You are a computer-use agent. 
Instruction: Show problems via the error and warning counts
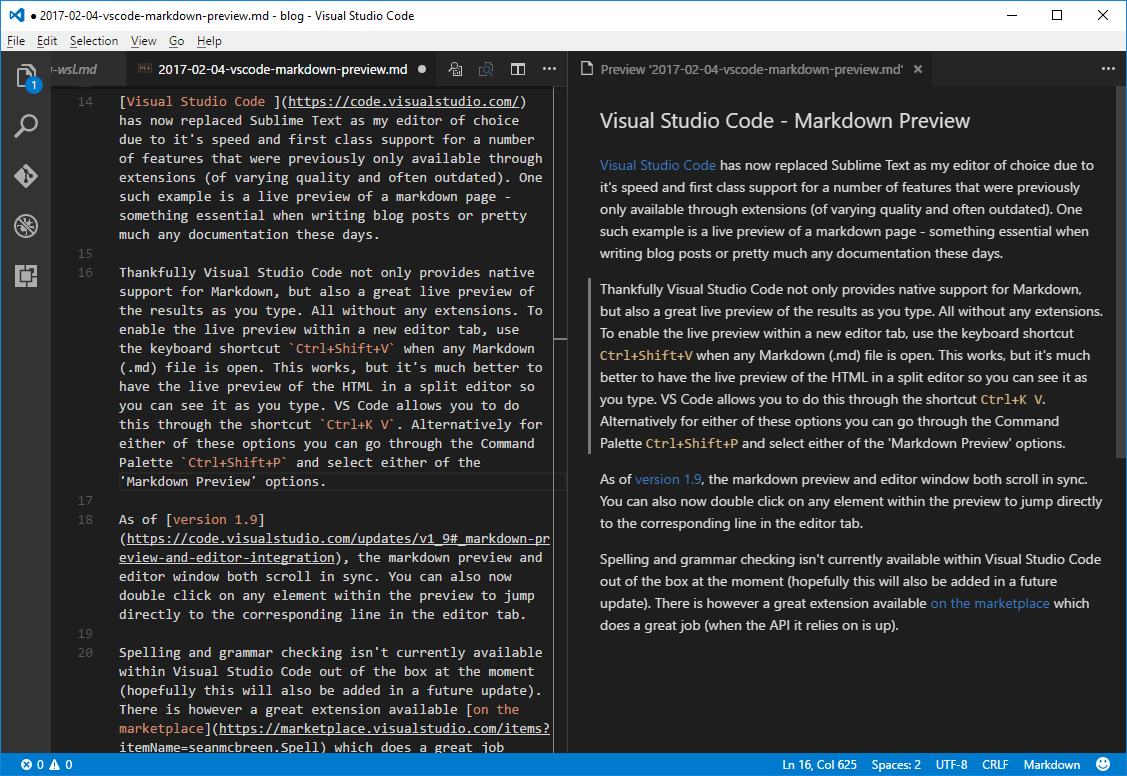(x=47, y=765)
